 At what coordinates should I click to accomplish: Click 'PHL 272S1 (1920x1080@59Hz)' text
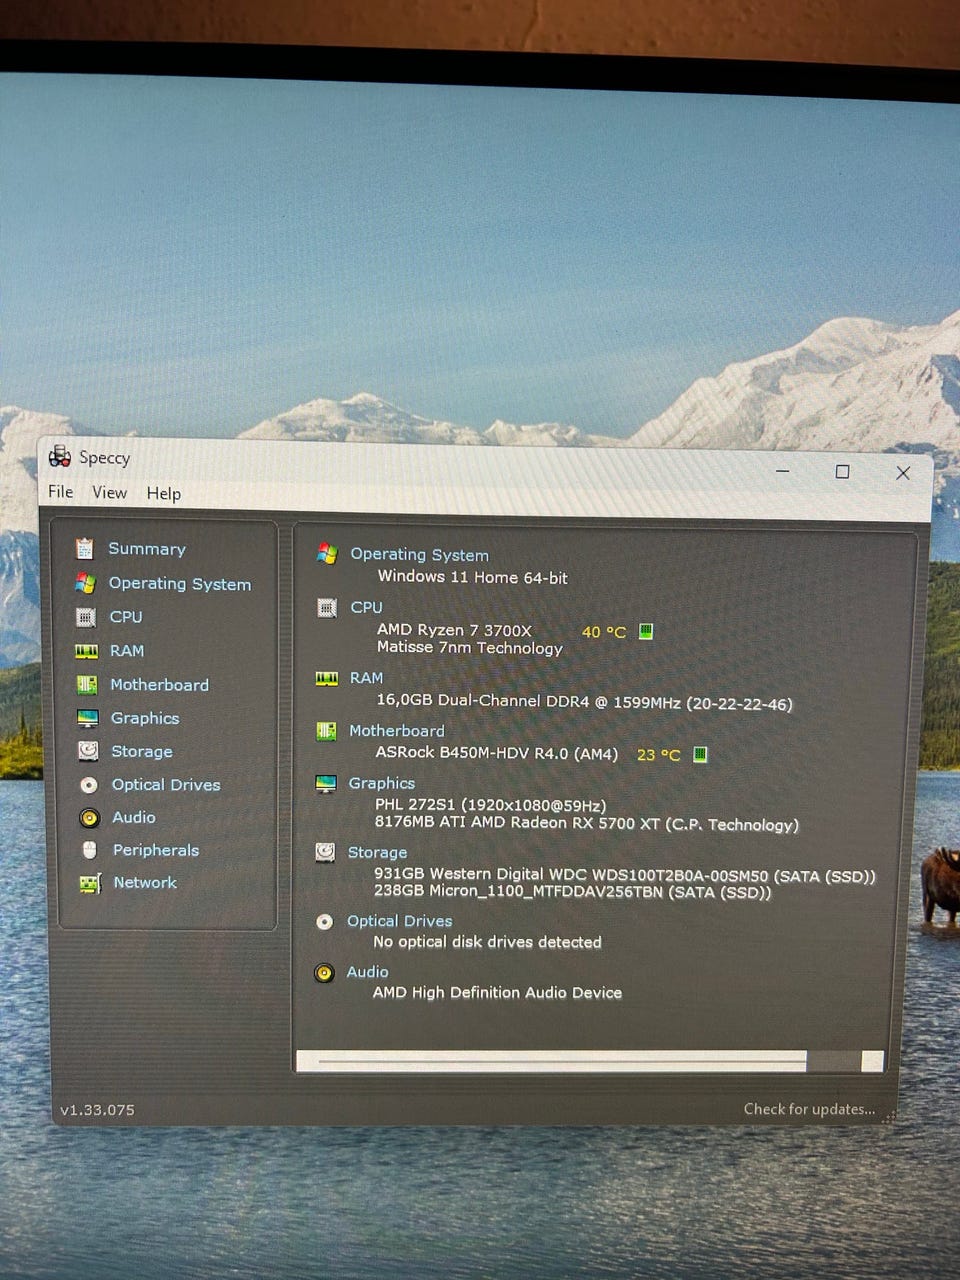coord(491,806)
